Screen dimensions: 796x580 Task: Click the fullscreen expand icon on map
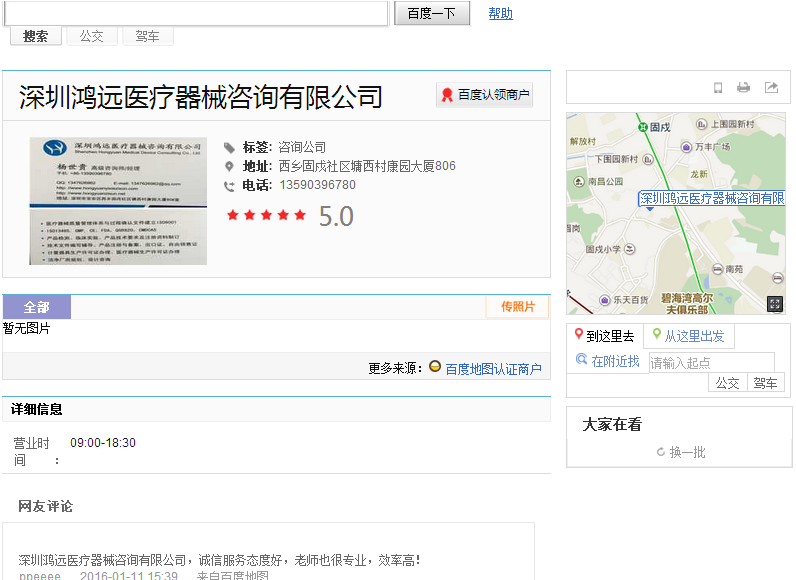point(775,304)
